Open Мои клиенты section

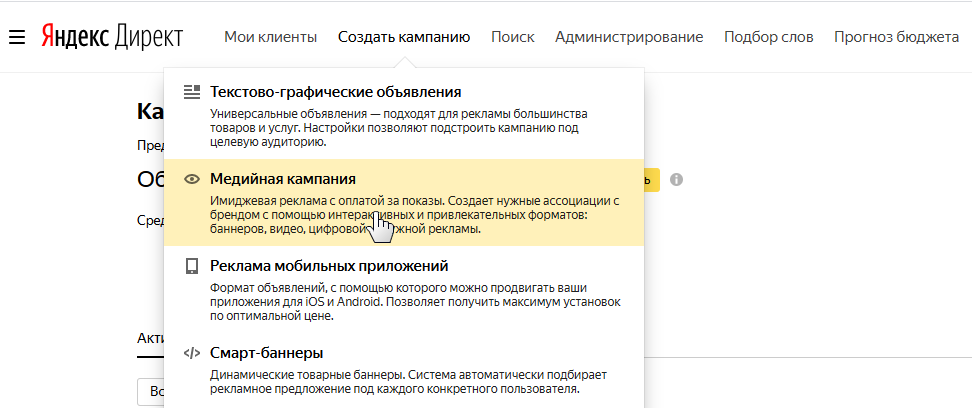(x=270, y=37)
